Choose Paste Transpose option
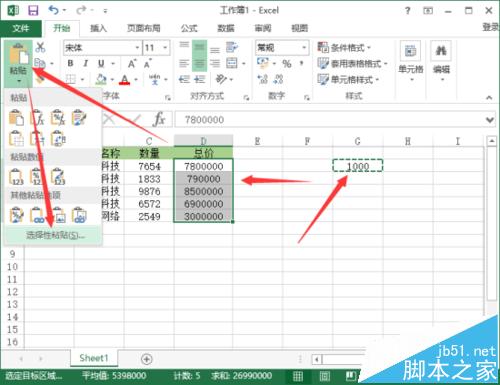 [x=58, y=138]
